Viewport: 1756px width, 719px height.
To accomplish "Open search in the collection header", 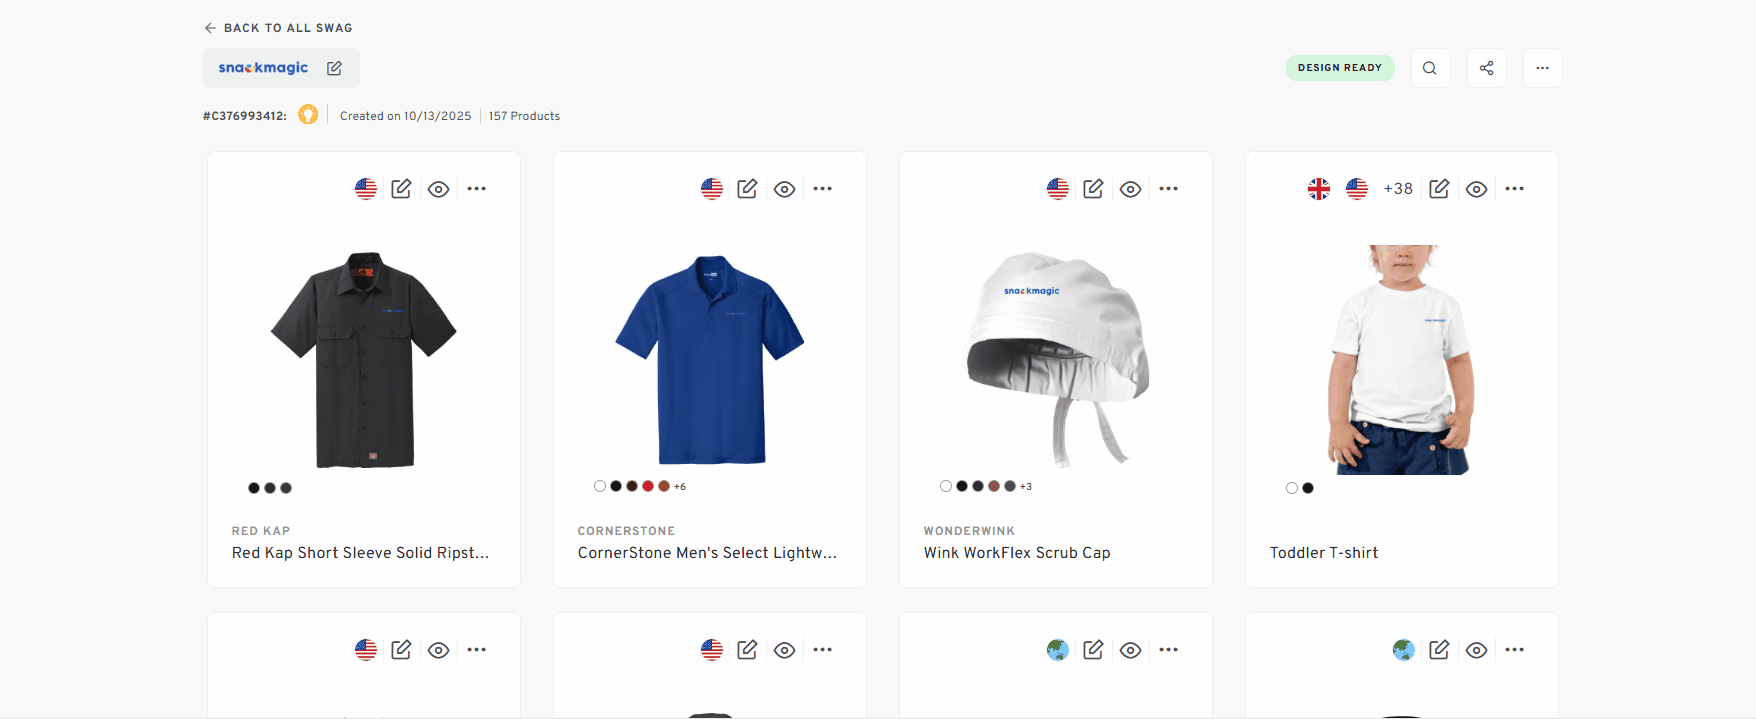I will pos(1430,68).
